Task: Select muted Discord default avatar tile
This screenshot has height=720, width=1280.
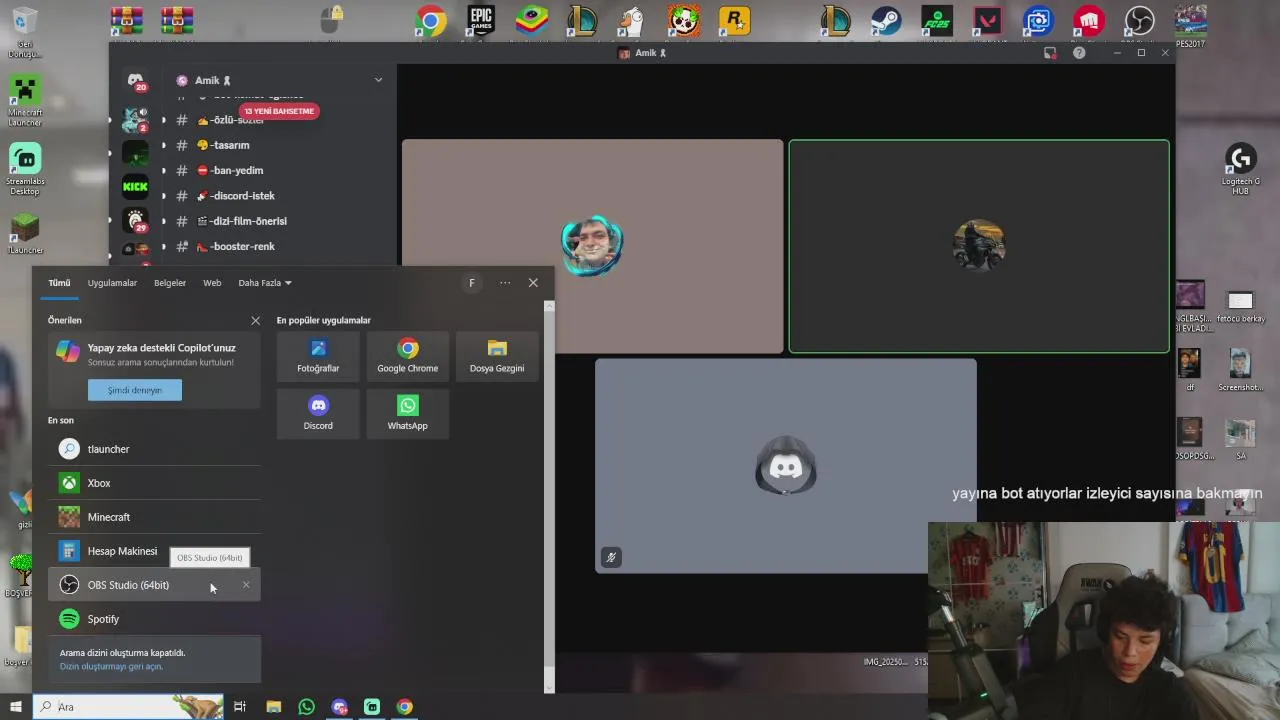Action: tap(785, 466)
